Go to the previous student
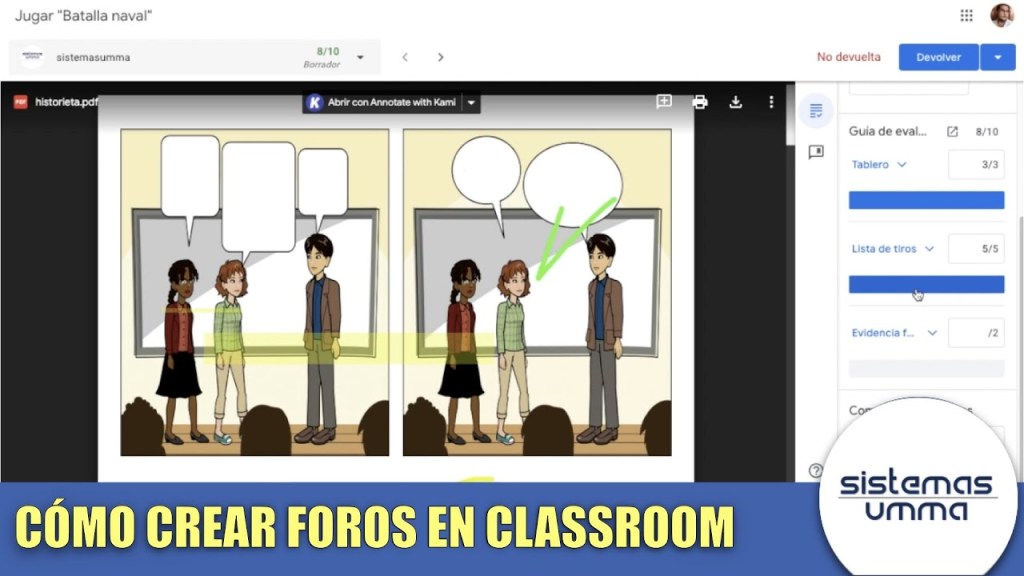 (x=405, y=57)
